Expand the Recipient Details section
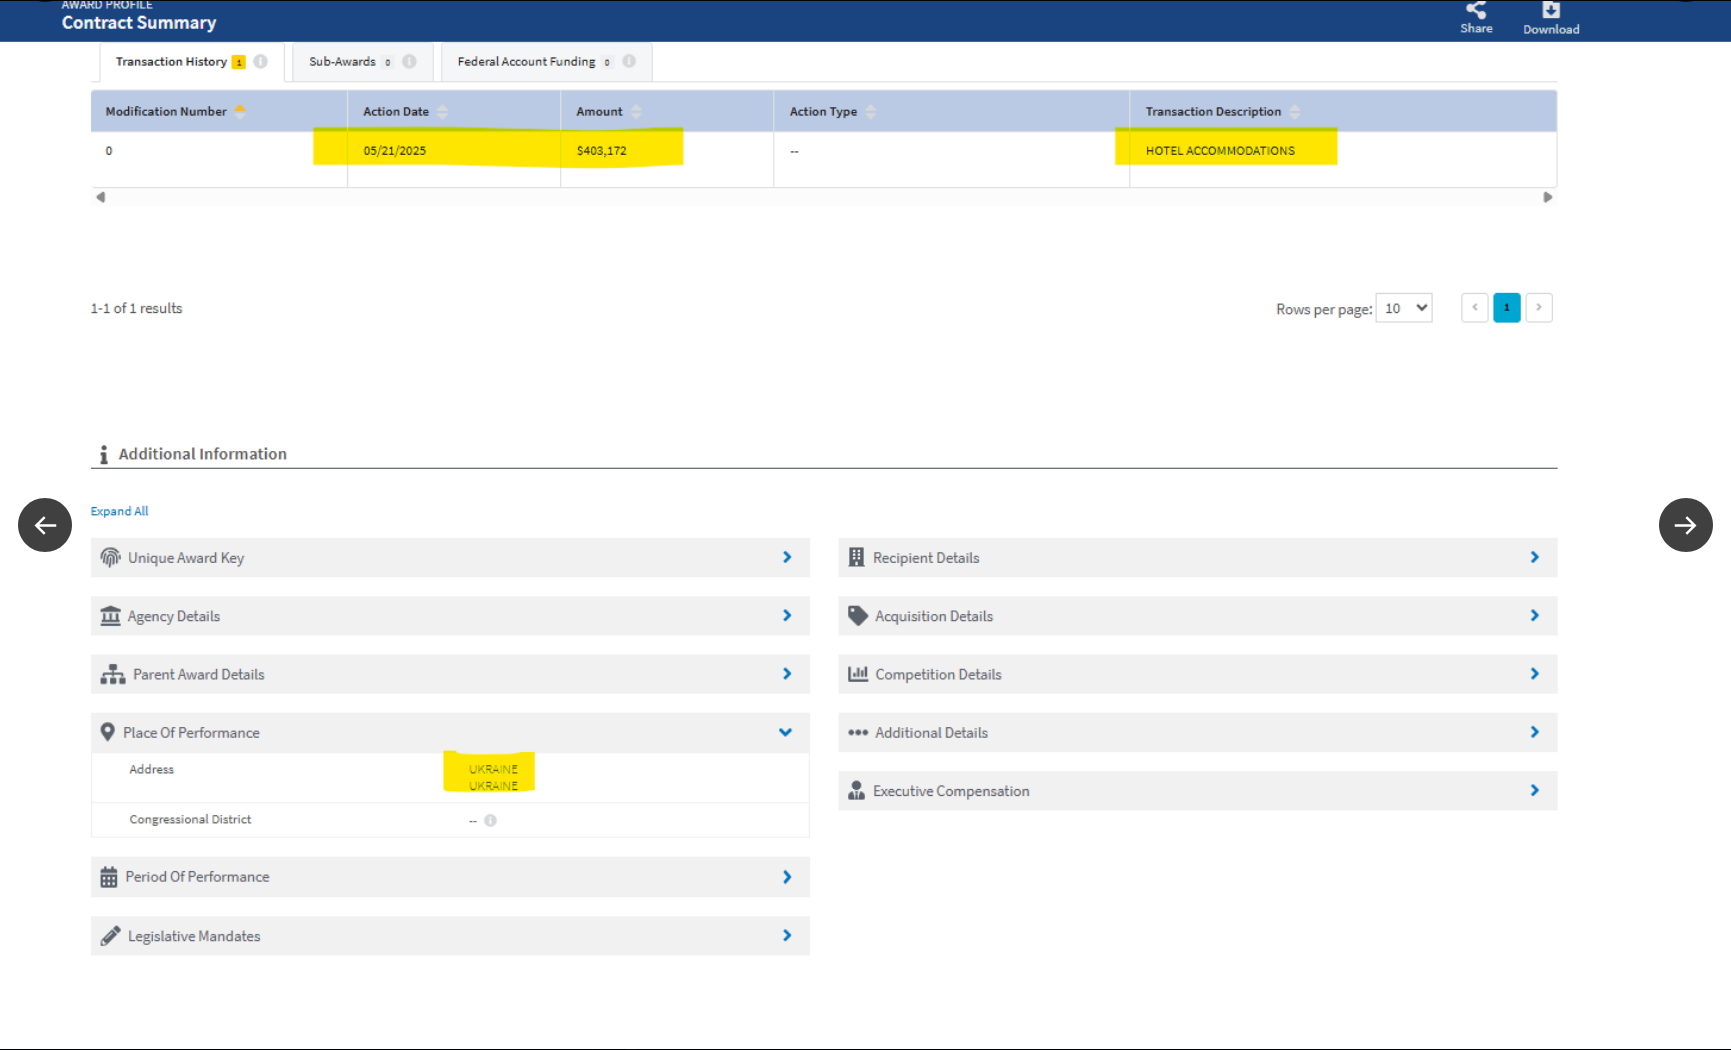The image size is (1731, 1050). 1198,558
